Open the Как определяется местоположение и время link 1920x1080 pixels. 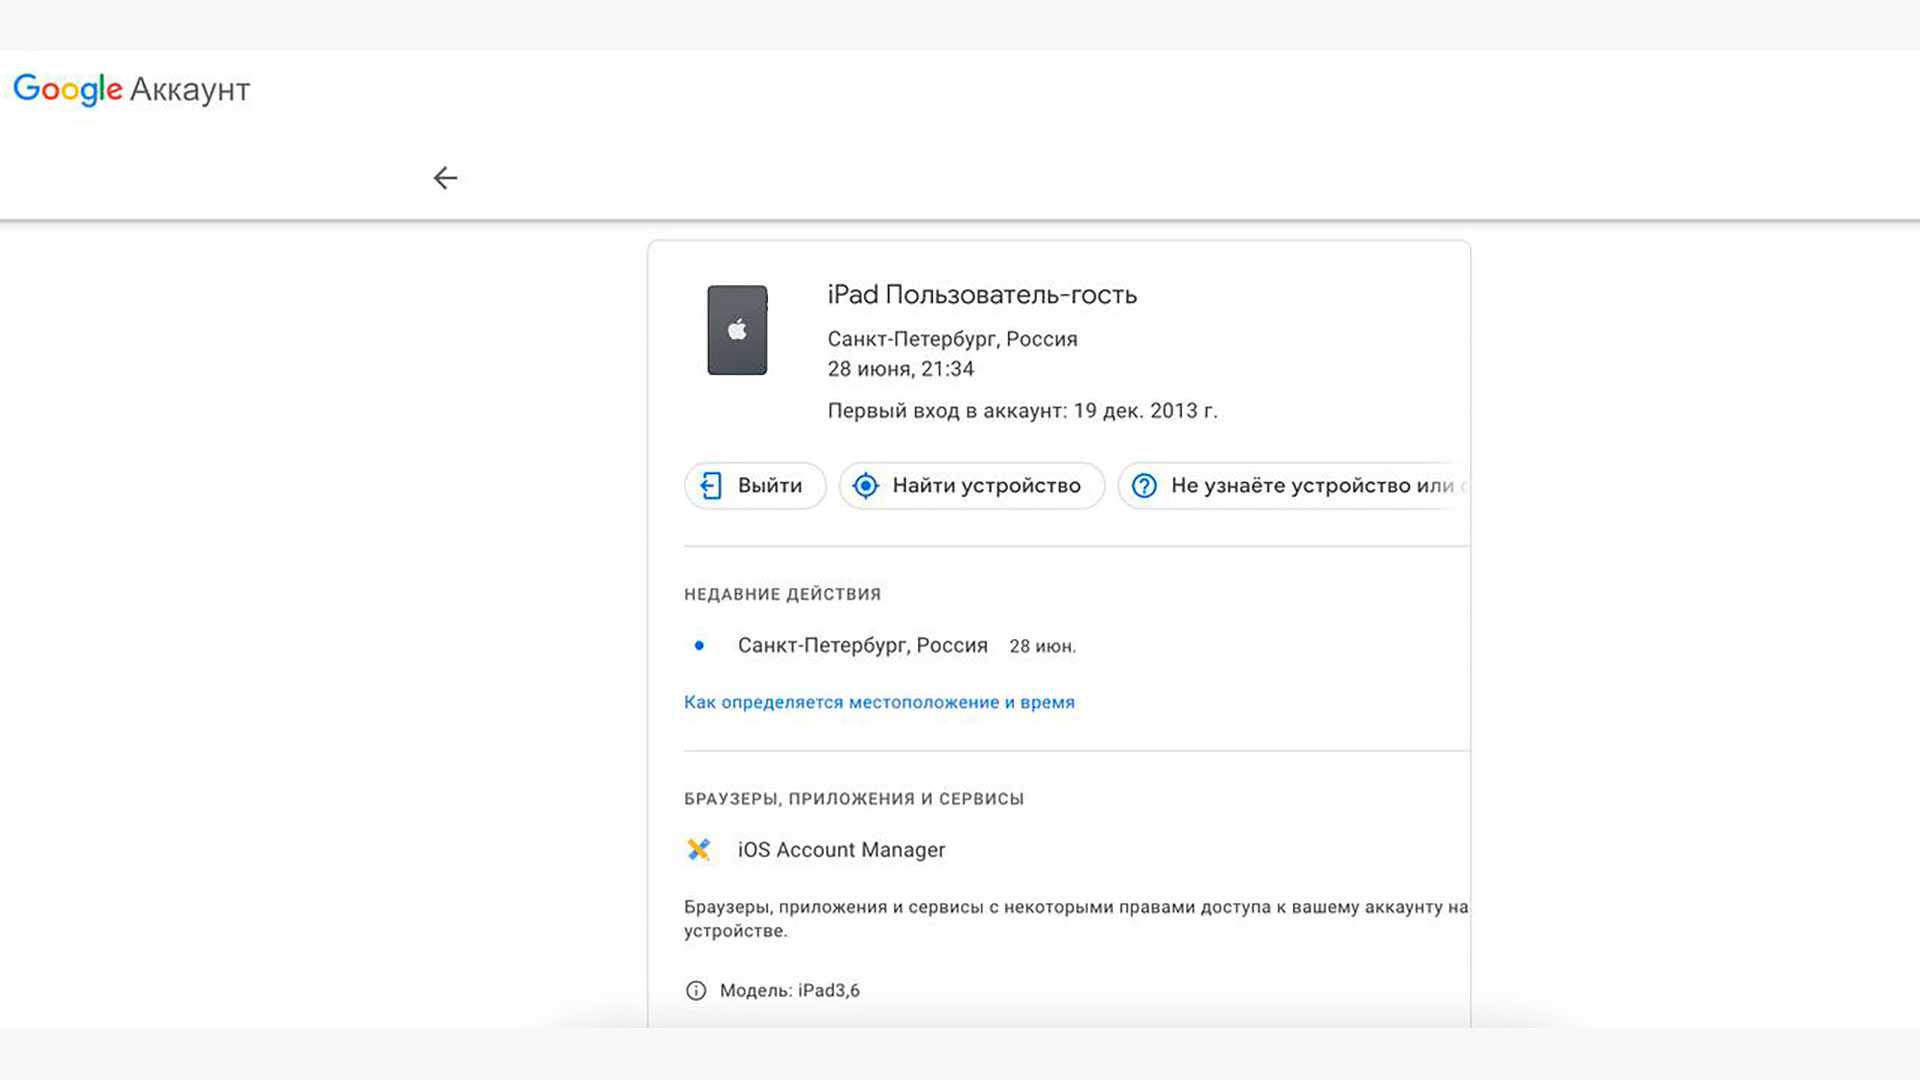click(x=879, y=702)
